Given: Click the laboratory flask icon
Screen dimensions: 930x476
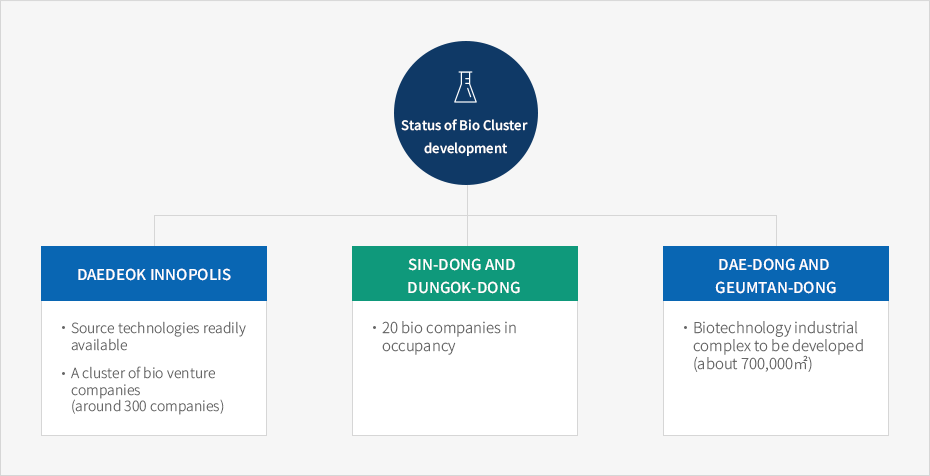Looking at the screenshot, I should pos(466,87).
